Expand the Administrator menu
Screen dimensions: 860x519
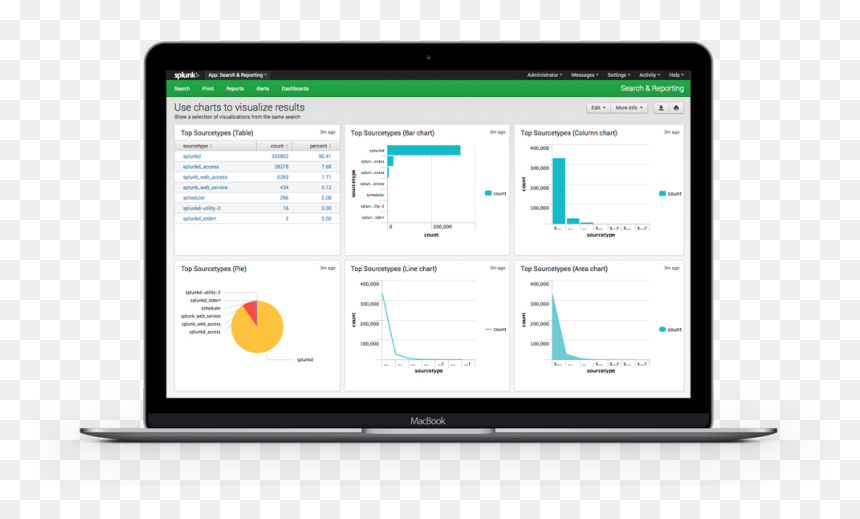pos(545,75)
